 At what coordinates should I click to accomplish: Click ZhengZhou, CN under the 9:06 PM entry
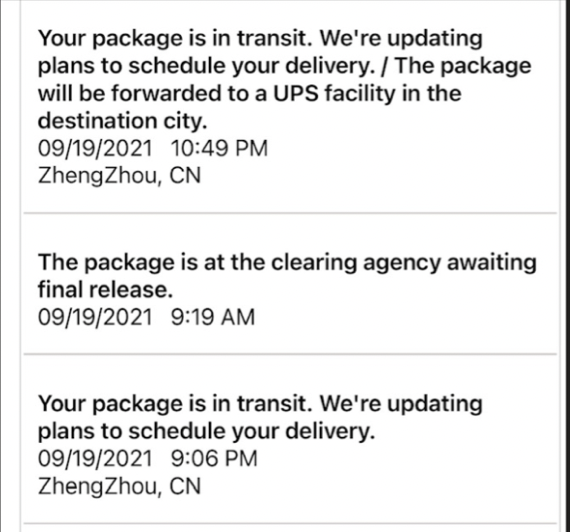click(x=119, y=486)
